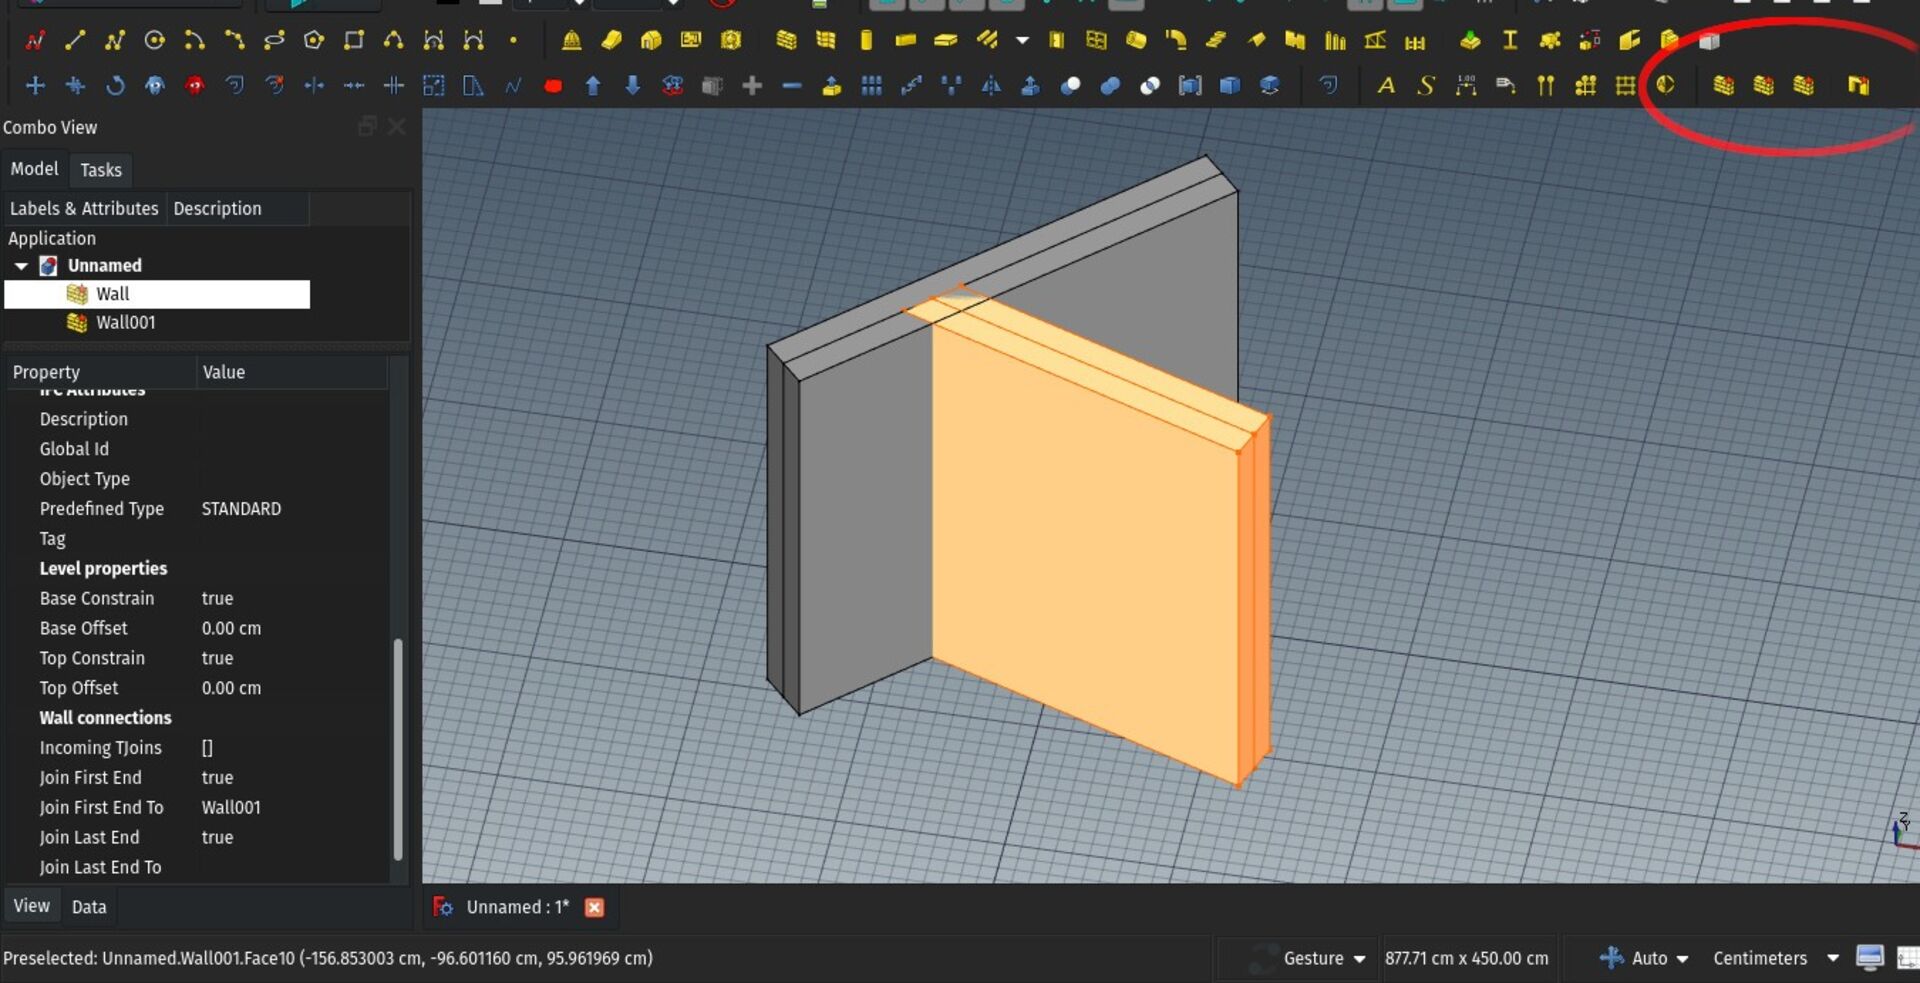Click the Draft Dimension tool
Viewport: 1920px width, 983px height.
point(1466,86)
